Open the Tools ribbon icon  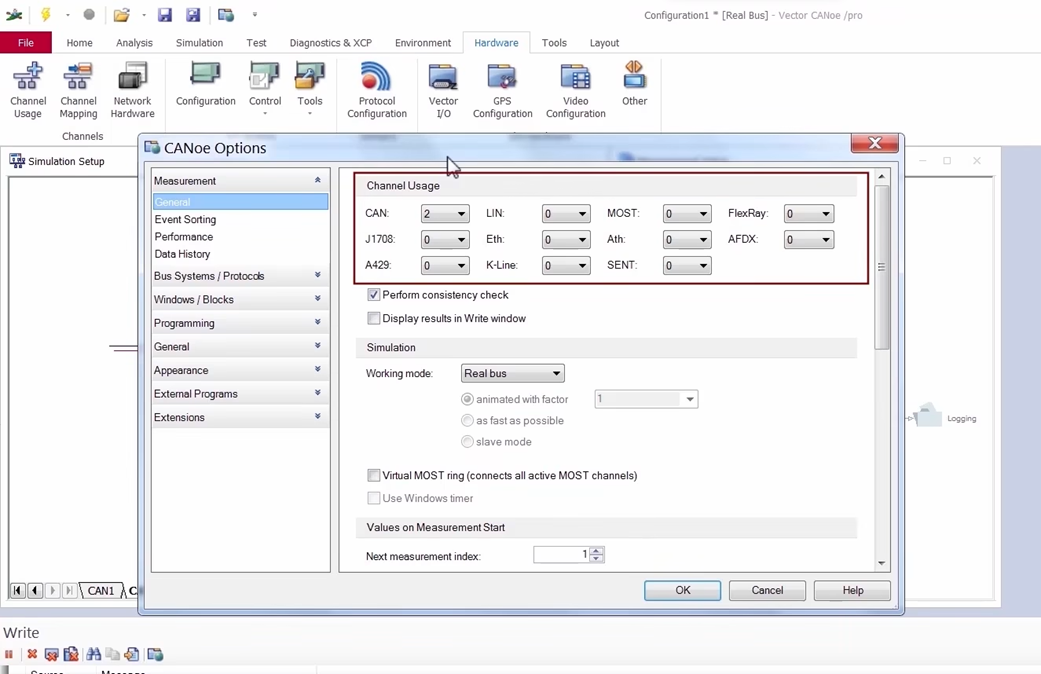pos(309,88)
